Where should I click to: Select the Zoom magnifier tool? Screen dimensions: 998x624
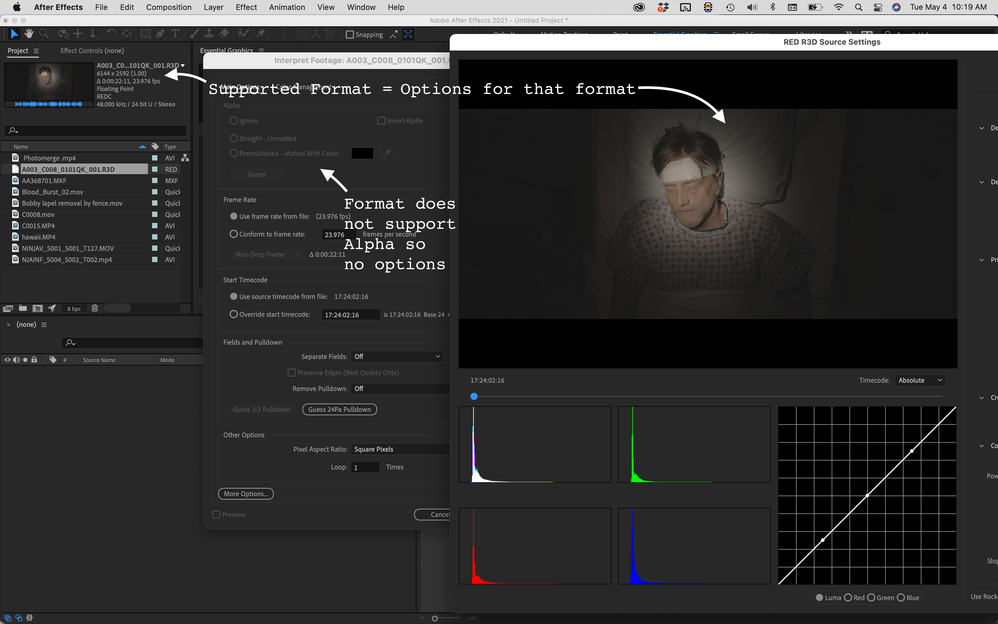point(43,34)
